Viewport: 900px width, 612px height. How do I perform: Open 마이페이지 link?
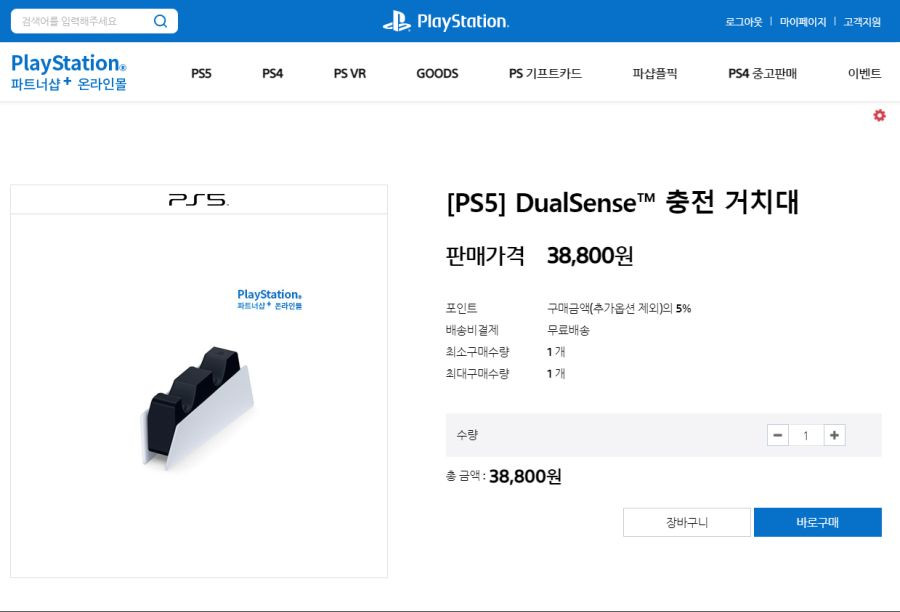coord(803,22)
